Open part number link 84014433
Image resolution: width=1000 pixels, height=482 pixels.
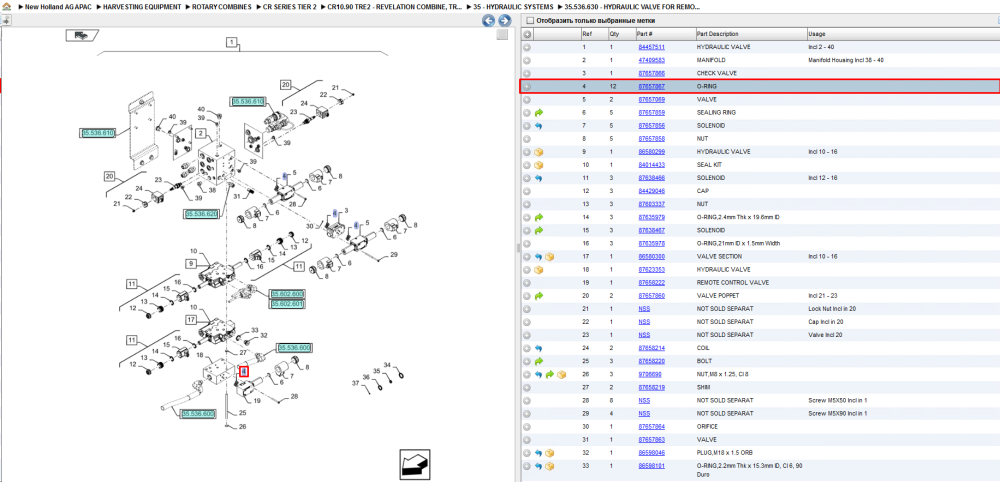(652, 165)
